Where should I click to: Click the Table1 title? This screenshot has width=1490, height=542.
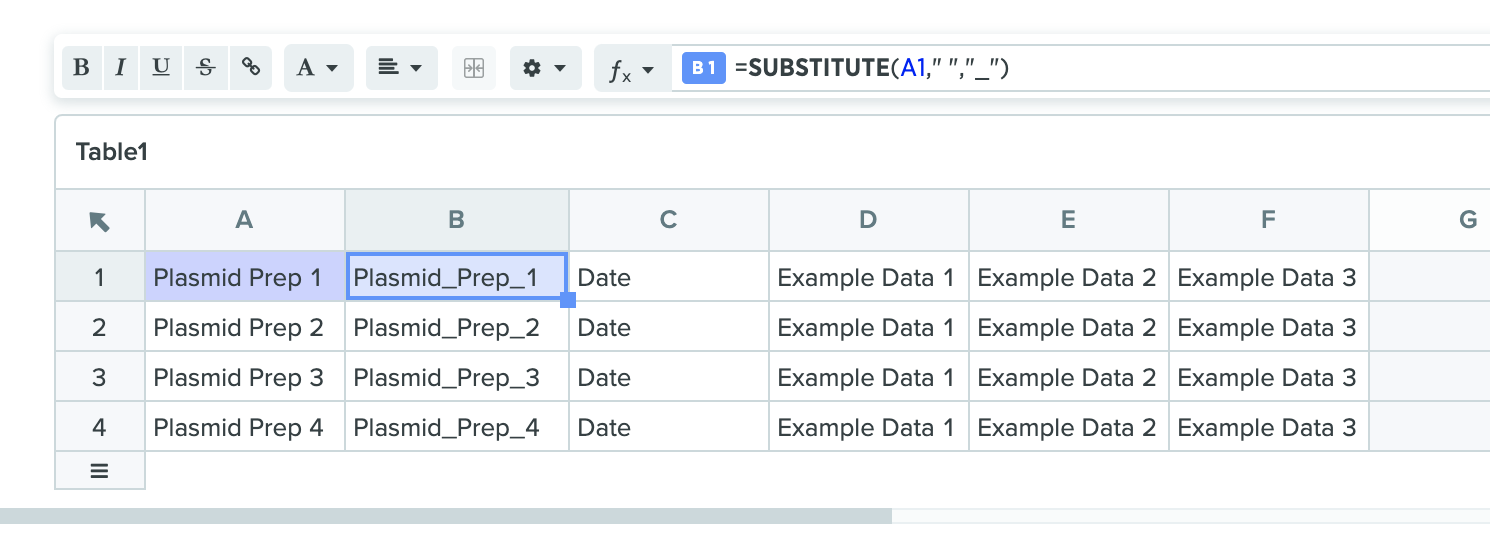[112, 152]
